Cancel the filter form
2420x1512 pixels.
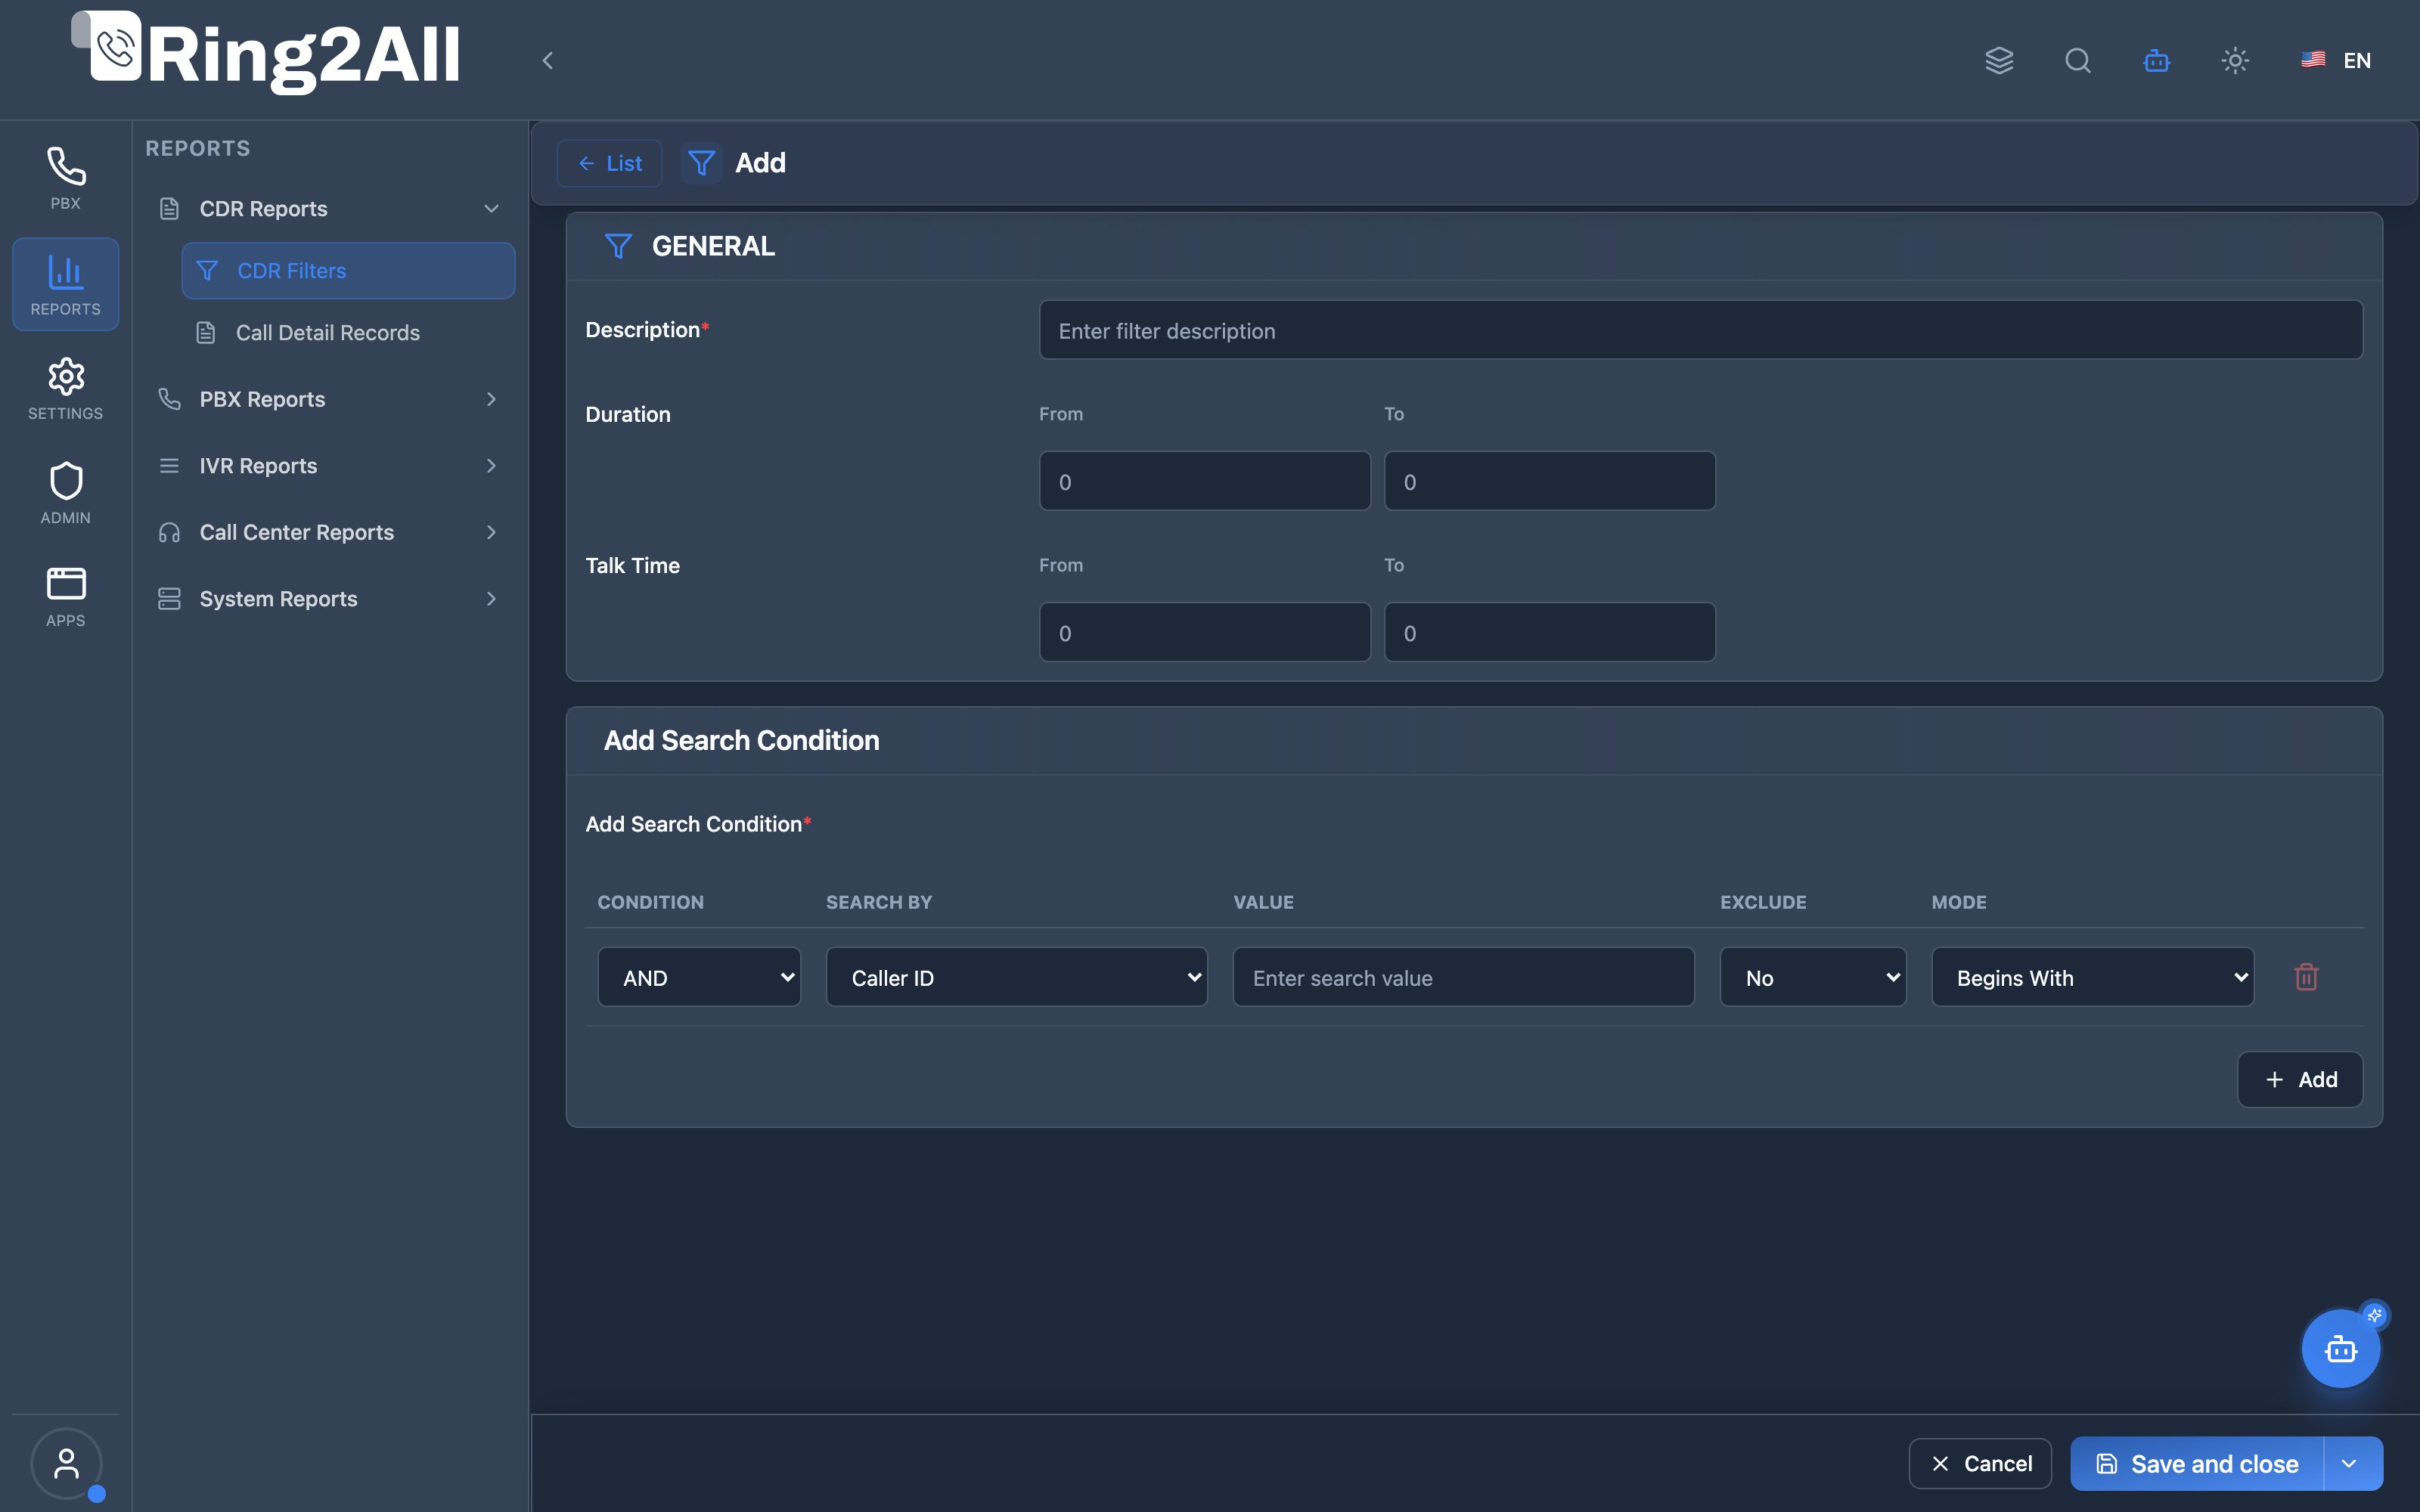tap(1980, 1464)
